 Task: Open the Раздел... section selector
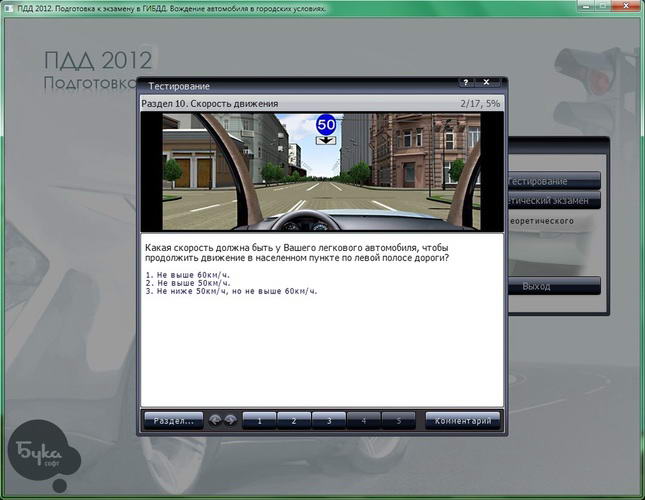(x=174, y=421)
